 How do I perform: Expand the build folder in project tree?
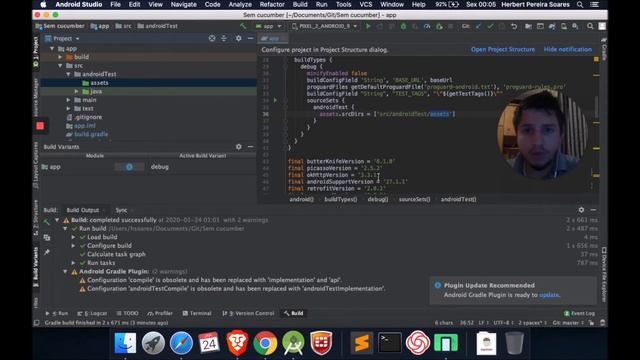pos(60,57)
